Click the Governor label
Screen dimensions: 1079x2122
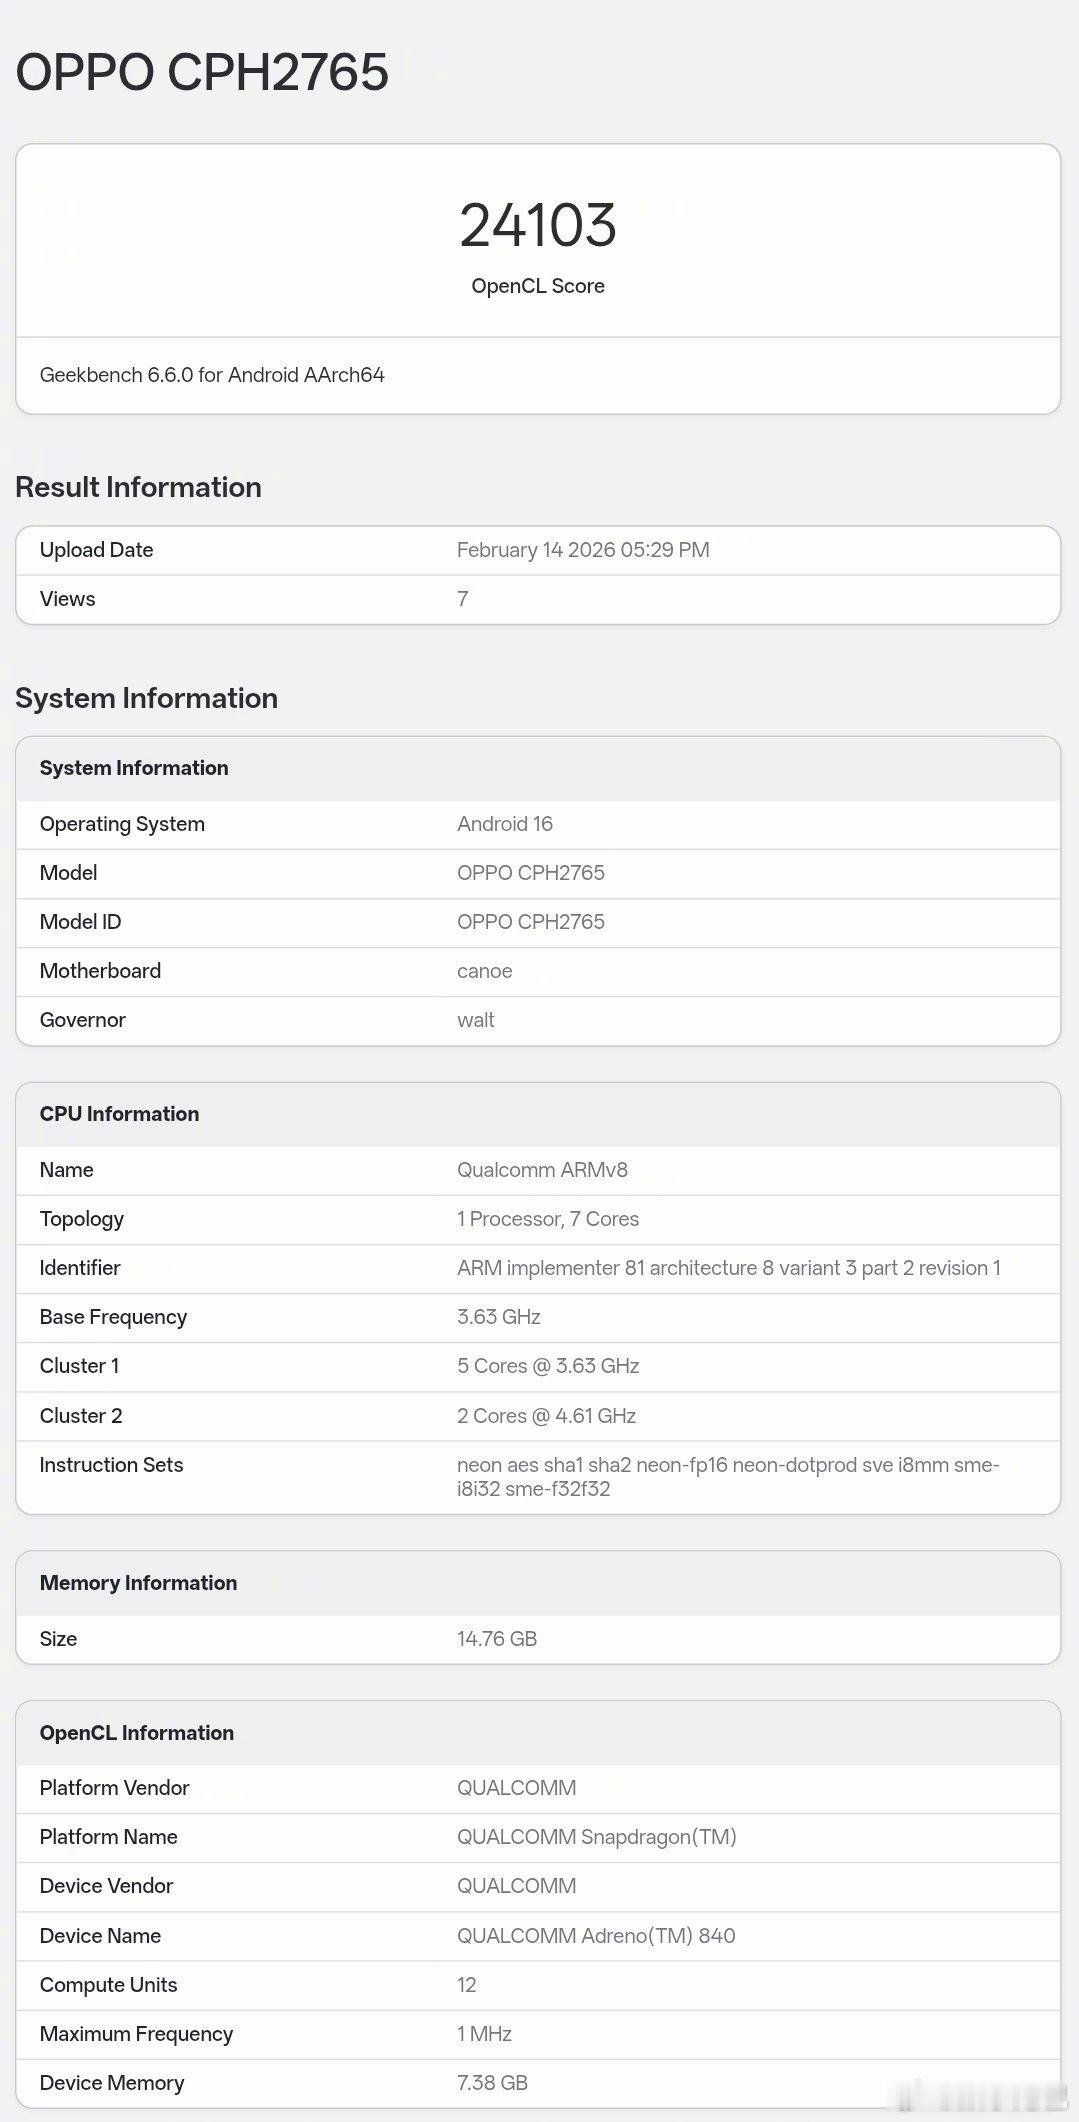point(82,1020)
